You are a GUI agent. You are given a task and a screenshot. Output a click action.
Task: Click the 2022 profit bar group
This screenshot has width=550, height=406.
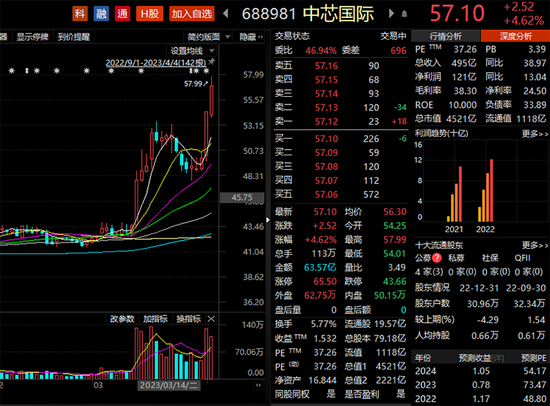tap(486, 191)
